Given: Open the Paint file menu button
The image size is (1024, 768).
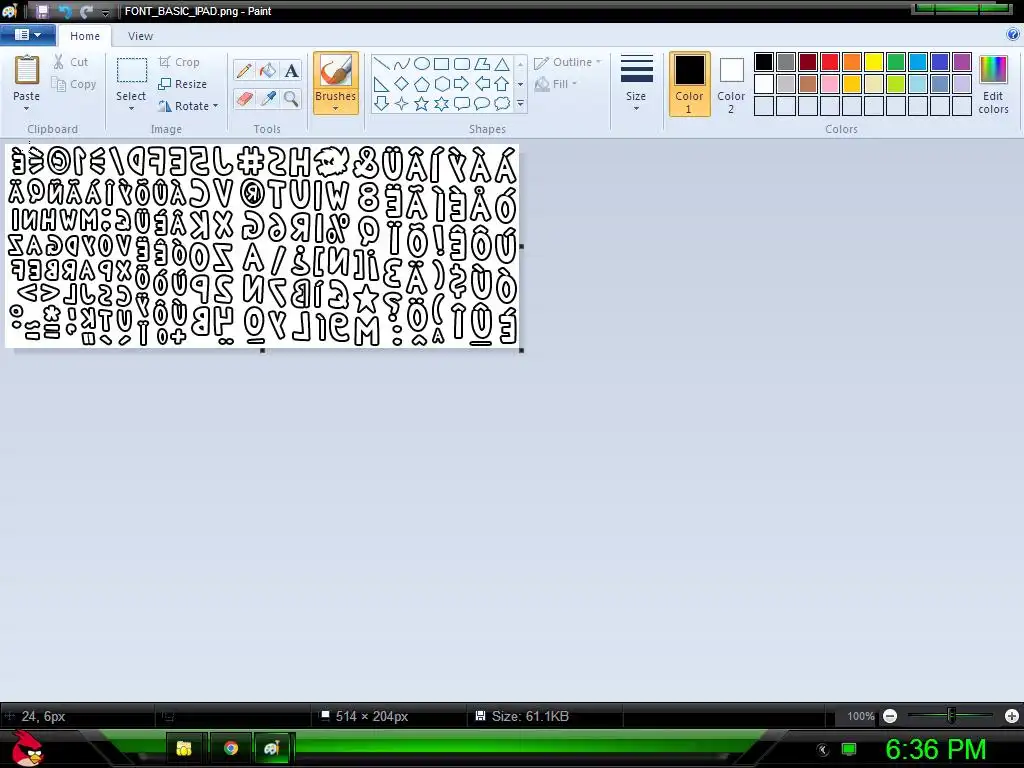Looking at the screenshot, I should 27,35.
